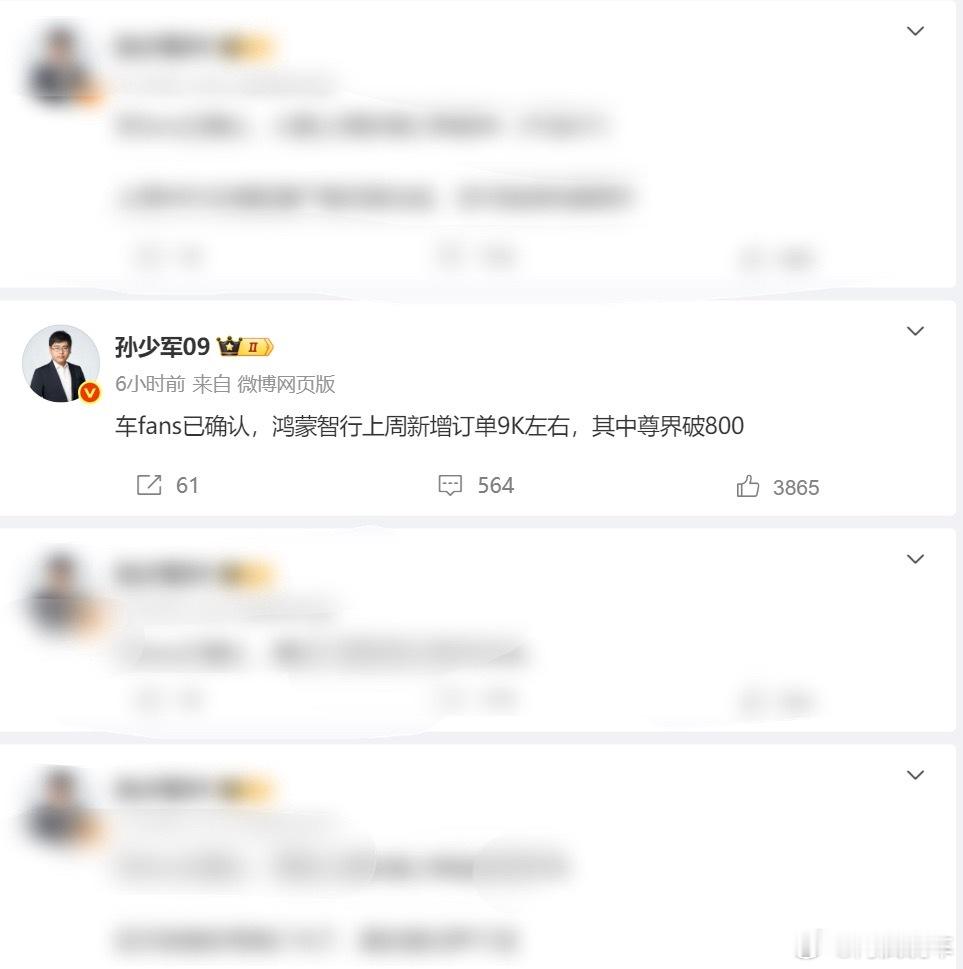Viewport: 963px width, 969px height.
Task: Click the like count 3865
Action: click(795, 488)
